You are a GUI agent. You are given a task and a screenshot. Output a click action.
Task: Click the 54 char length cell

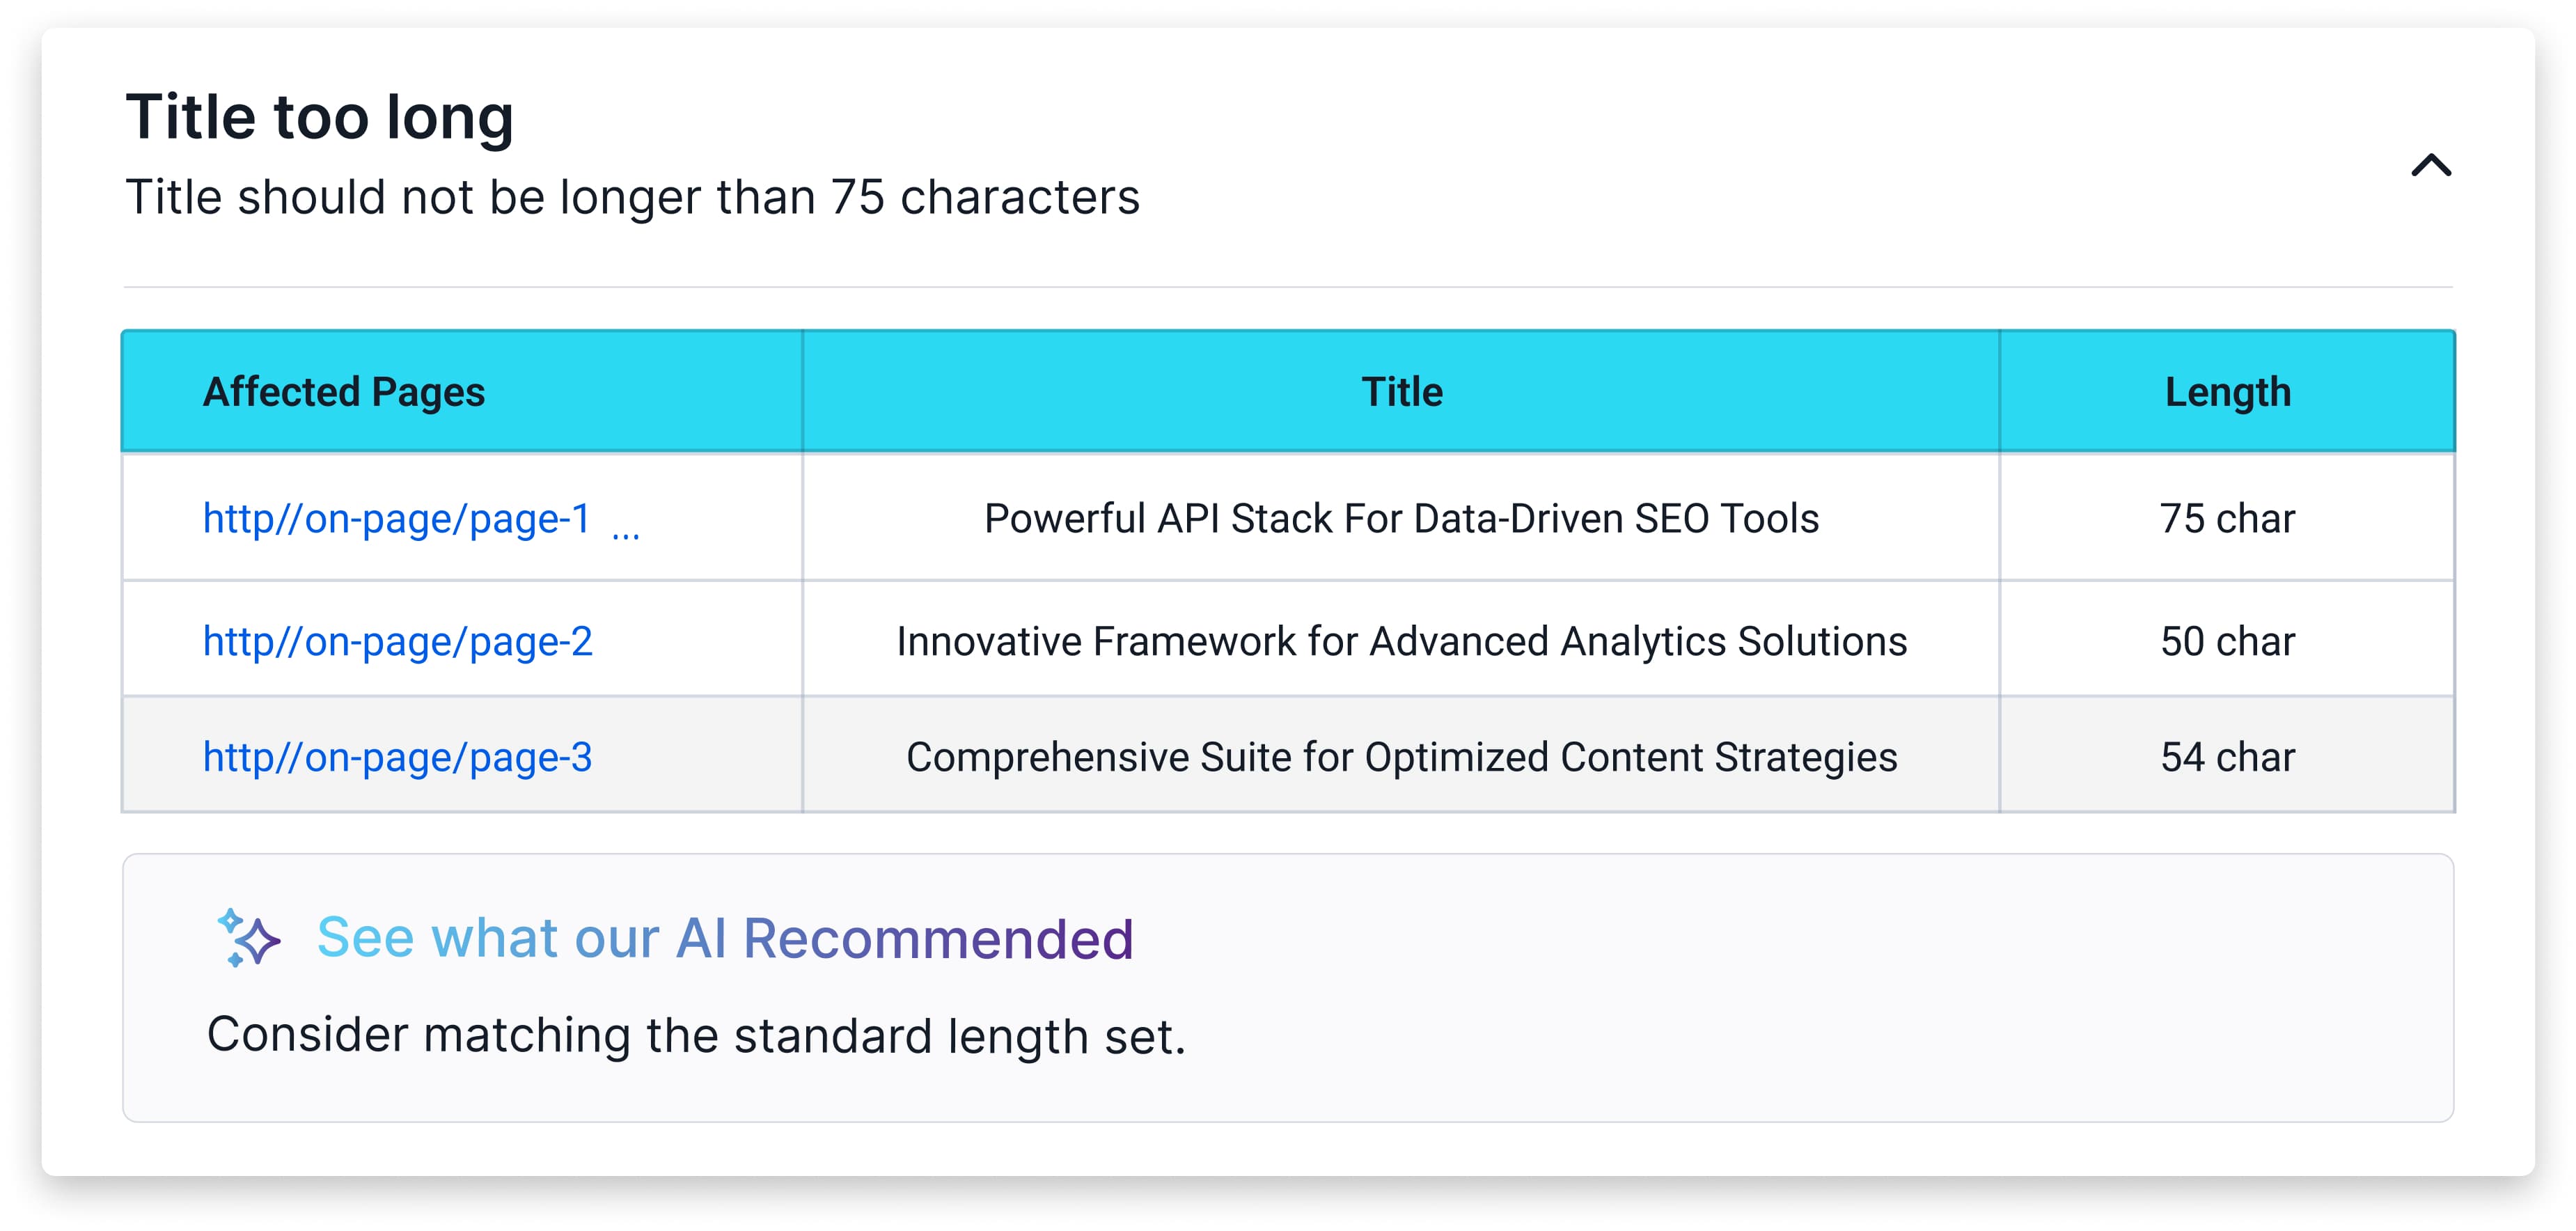pyautogui.click(x=2227, y=757)
